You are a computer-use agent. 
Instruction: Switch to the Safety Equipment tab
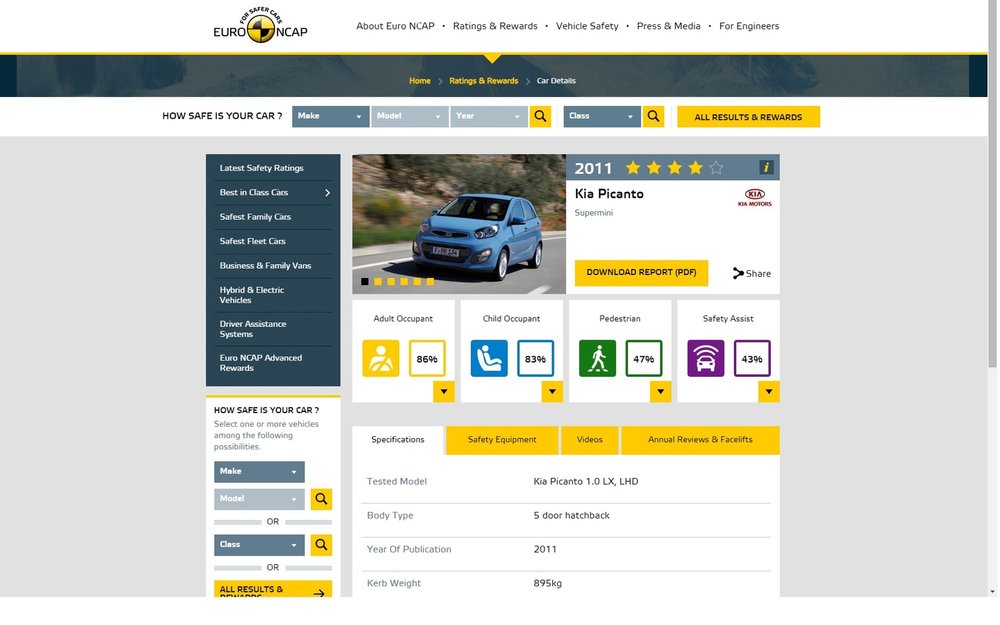click(x=502, y=440)
